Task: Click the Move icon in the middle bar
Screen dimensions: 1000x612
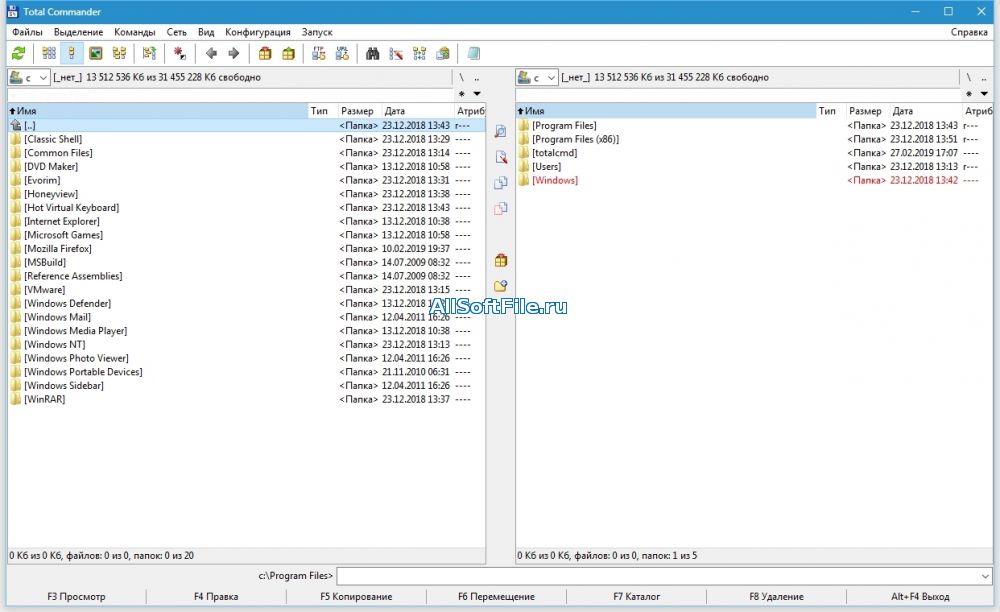Action: [501, 208]
